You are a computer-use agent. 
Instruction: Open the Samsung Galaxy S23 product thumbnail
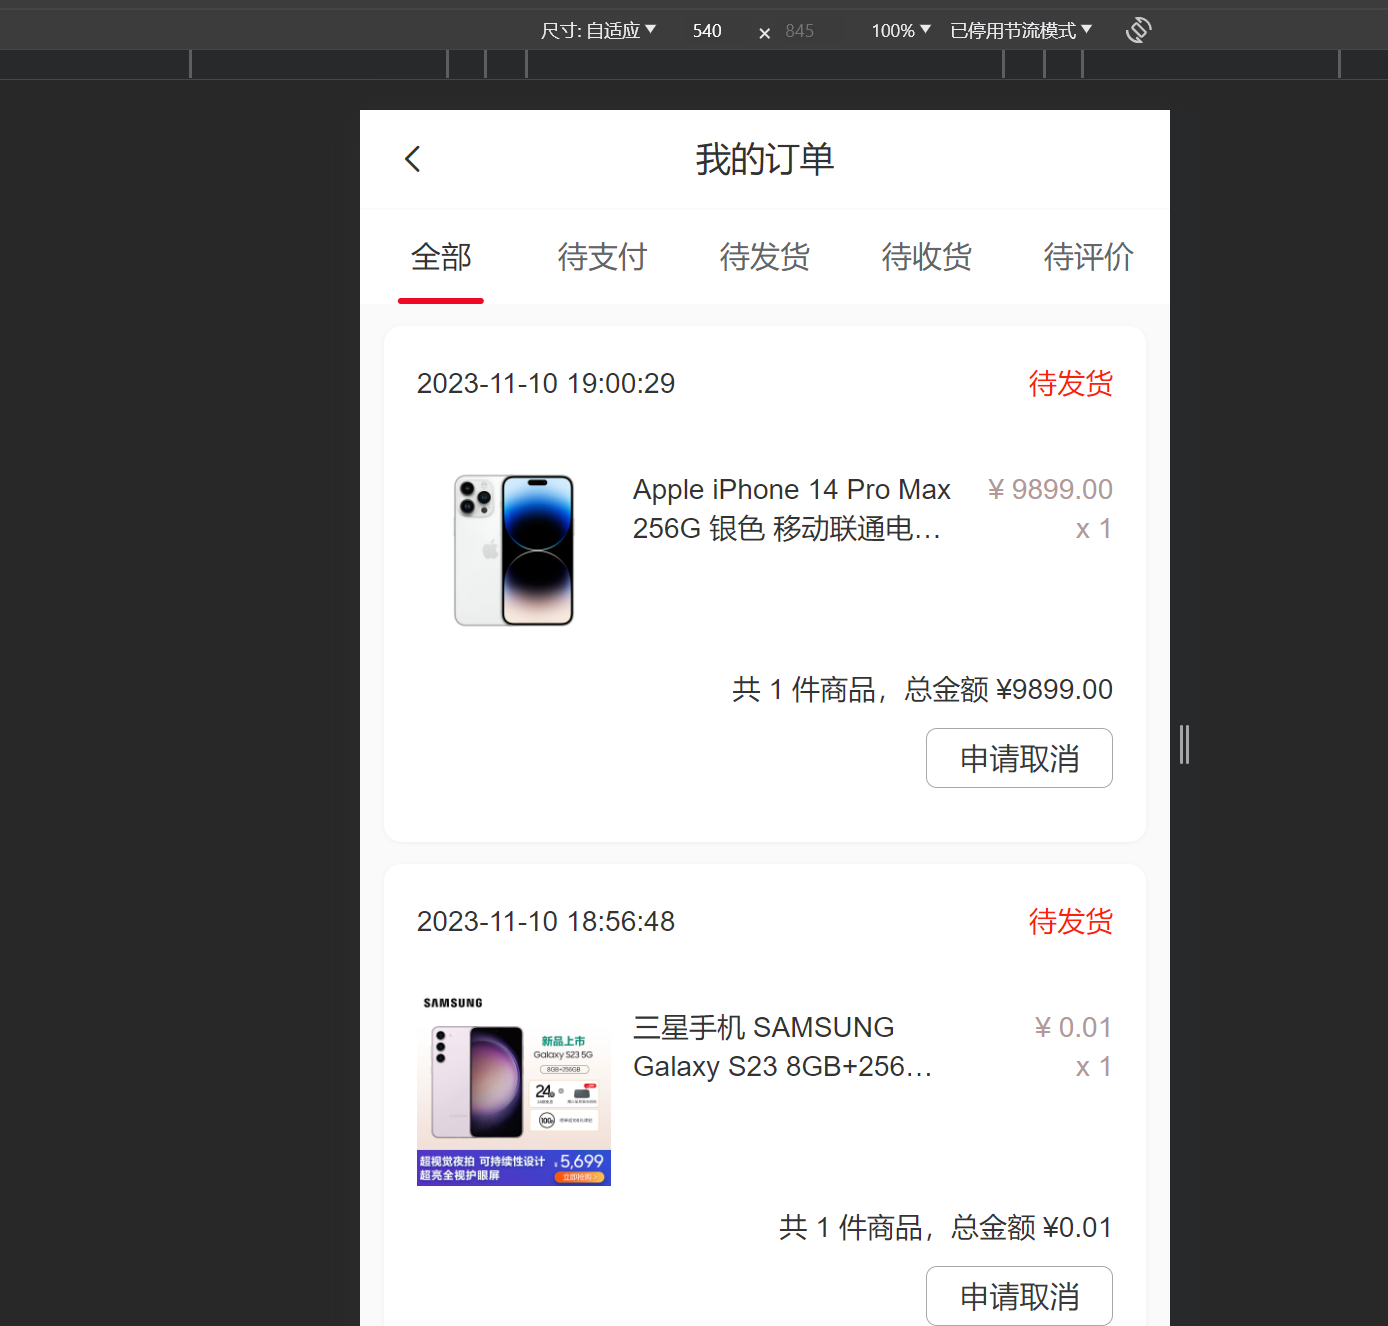tap(514, 1088)
